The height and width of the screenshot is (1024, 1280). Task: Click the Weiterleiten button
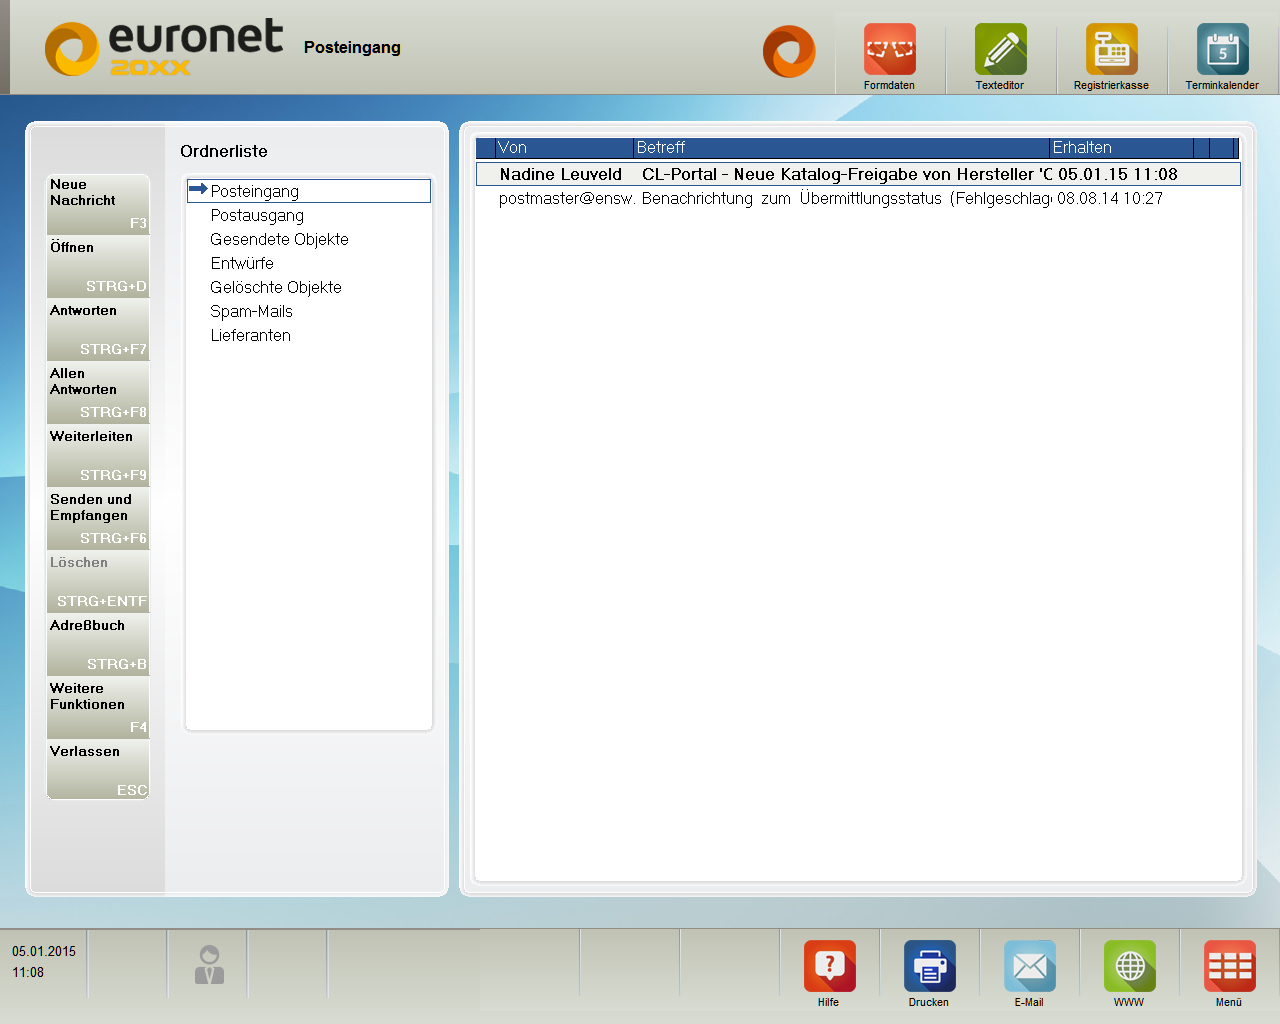(98, 456)
